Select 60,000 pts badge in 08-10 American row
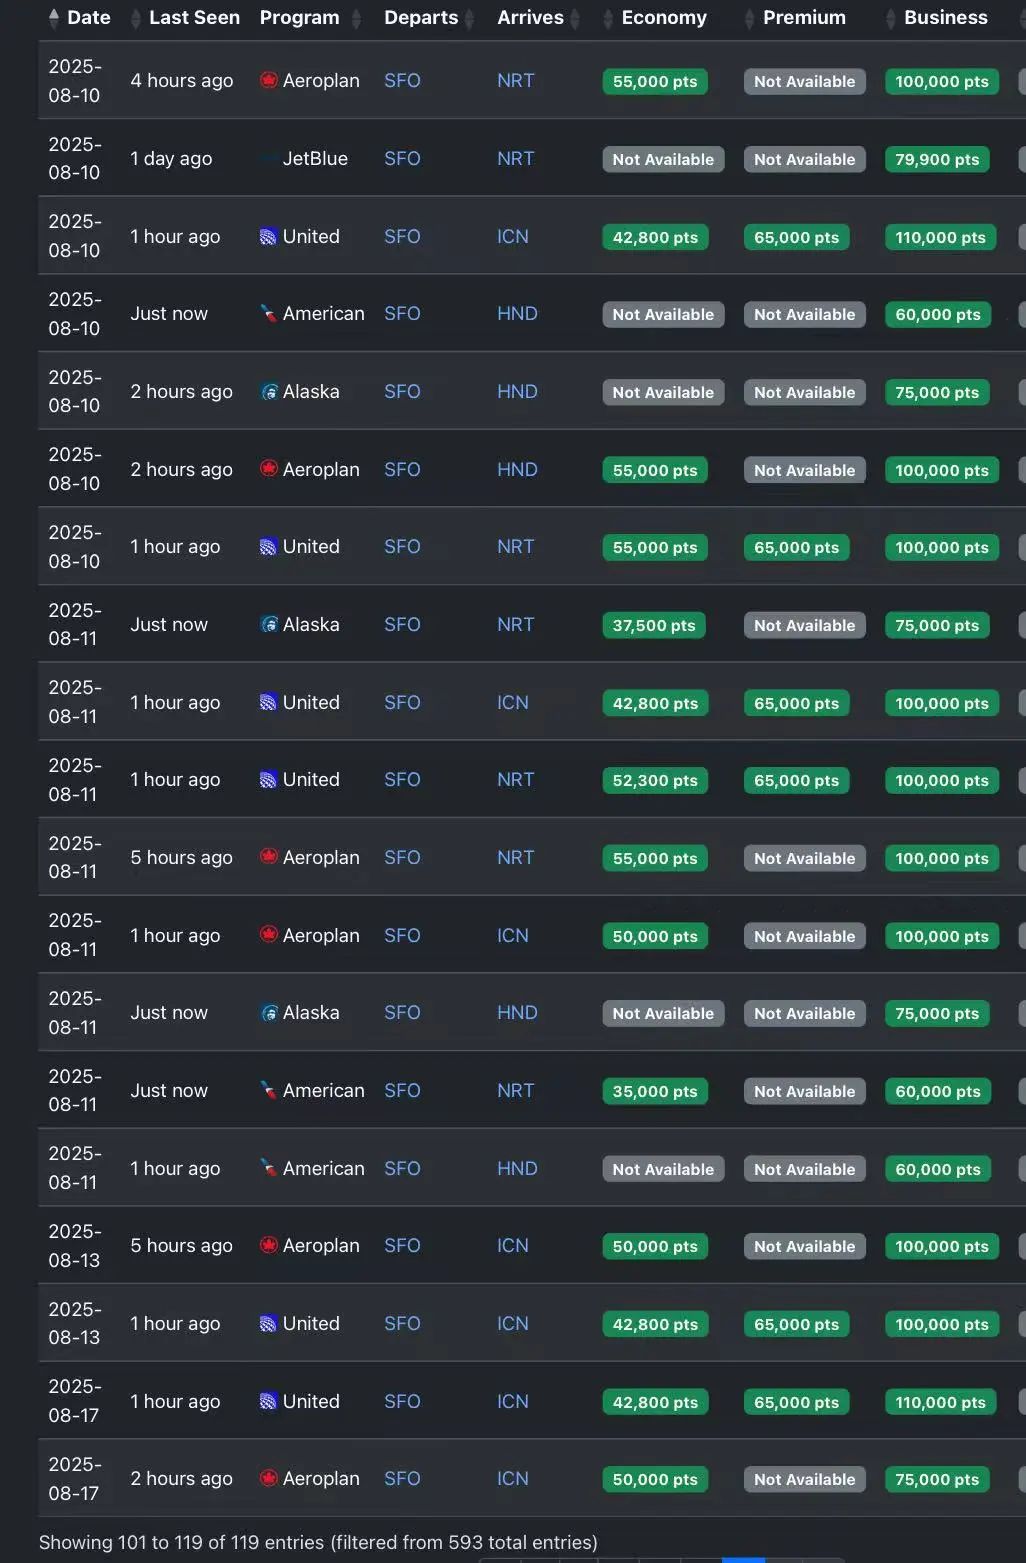The image size is (1026, 1563). (x=938, y=315)
